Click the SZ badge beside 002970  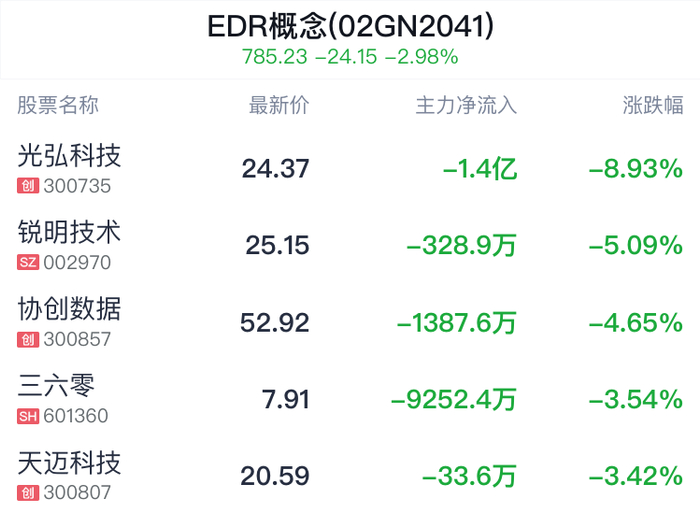pos(29,263)
